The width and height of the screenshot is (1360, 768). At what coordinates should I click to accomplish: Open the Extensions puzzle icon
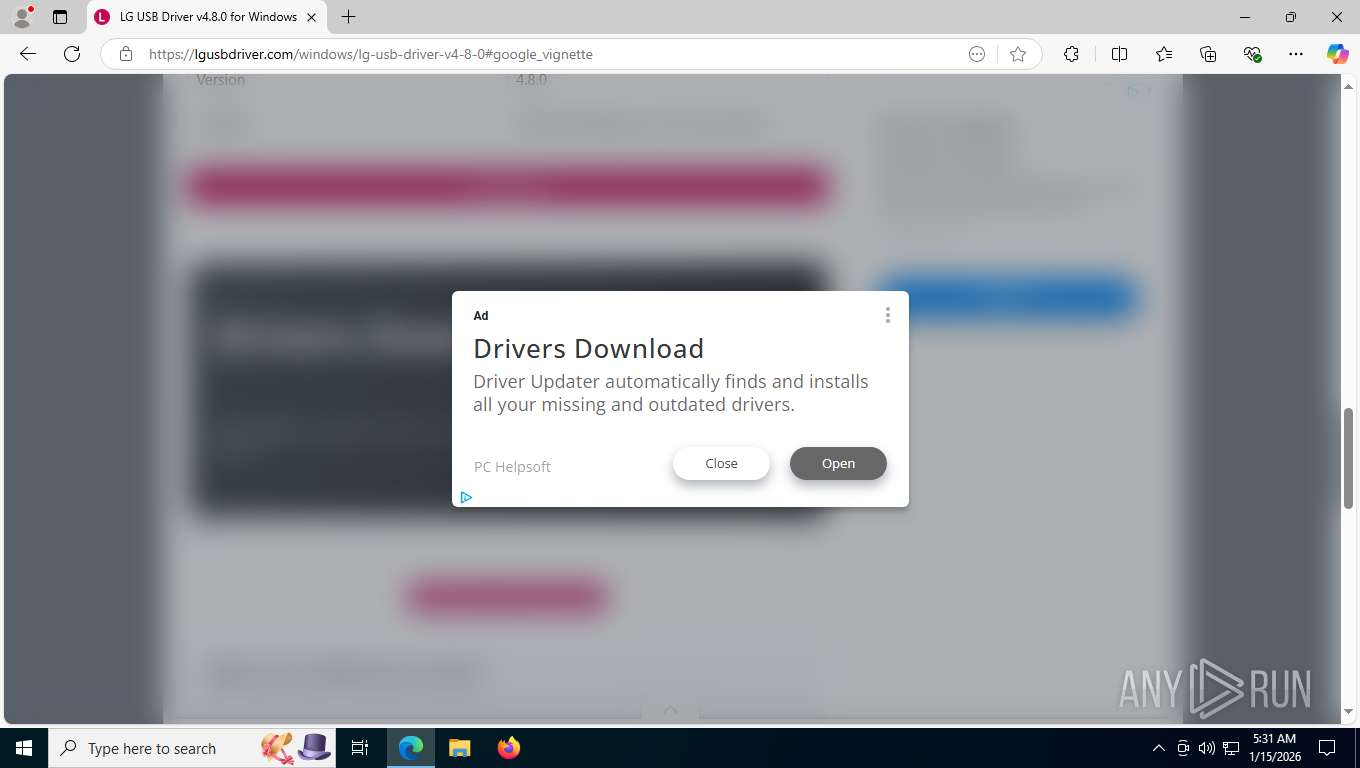(1071, 54)
